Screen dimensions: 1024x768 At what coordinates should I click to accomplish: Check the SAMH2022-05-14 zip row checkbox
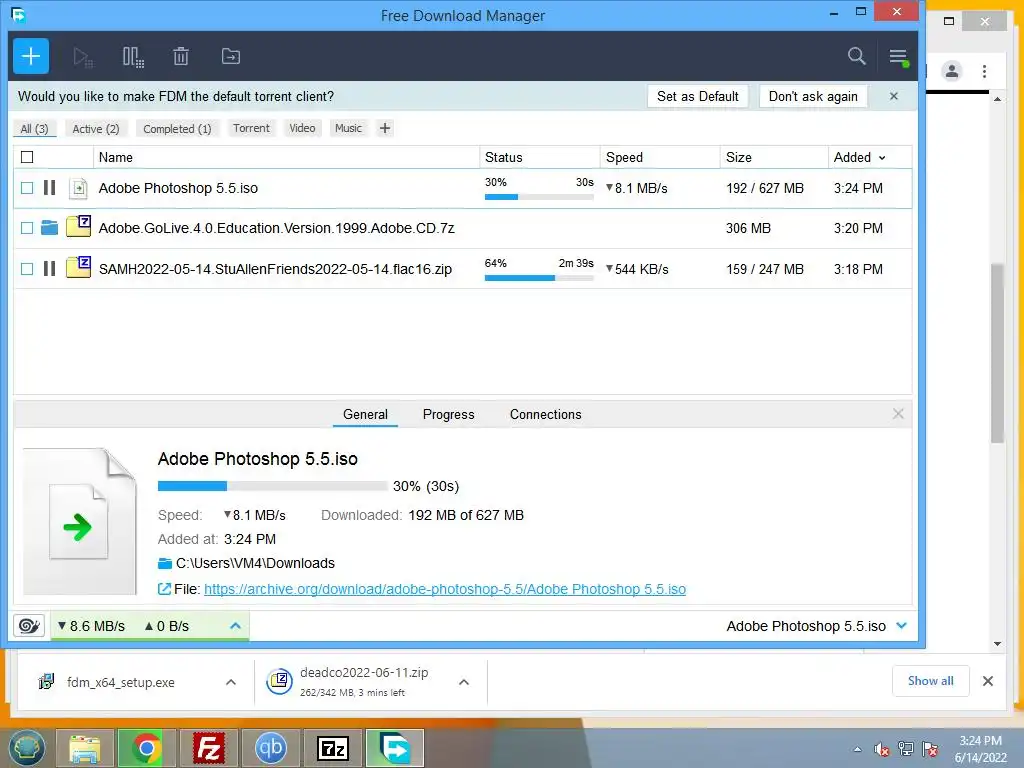pos(27,268)
